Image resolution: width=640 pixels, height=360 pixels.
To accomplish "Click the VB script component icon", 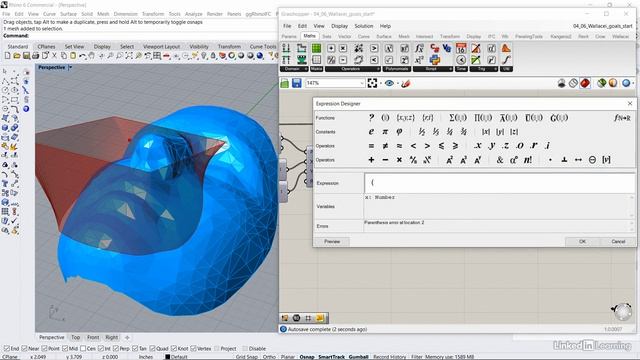I will (447, 48).
